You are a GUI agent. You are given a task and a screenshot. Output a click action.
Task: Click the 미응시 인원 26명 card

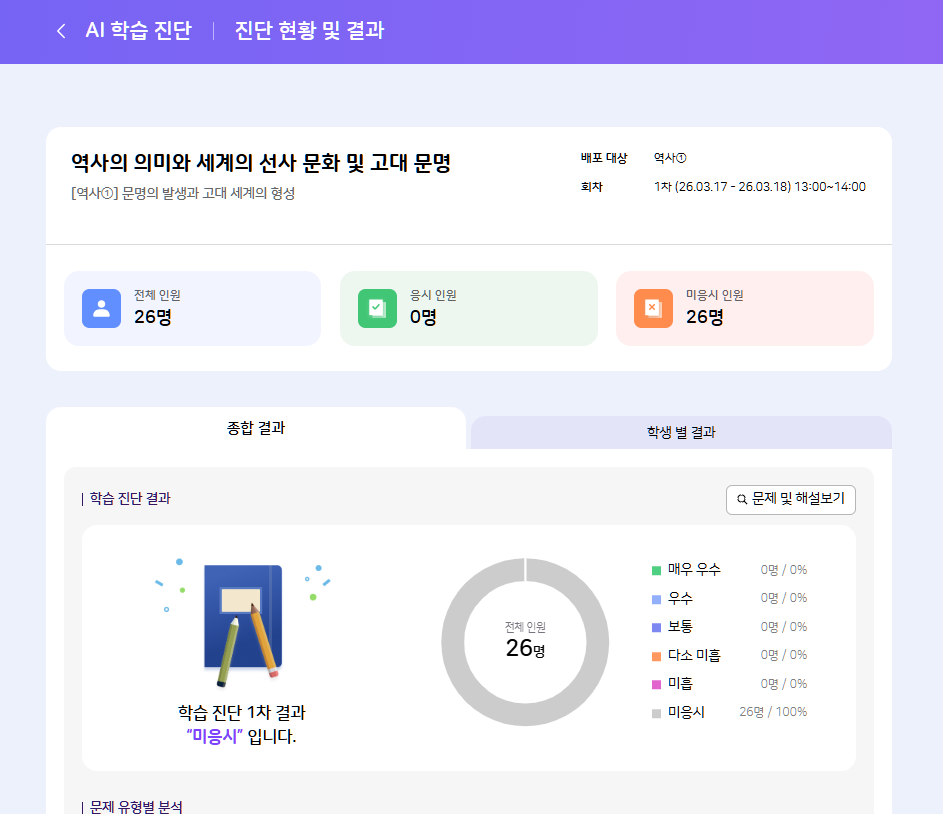coord(744,308)
